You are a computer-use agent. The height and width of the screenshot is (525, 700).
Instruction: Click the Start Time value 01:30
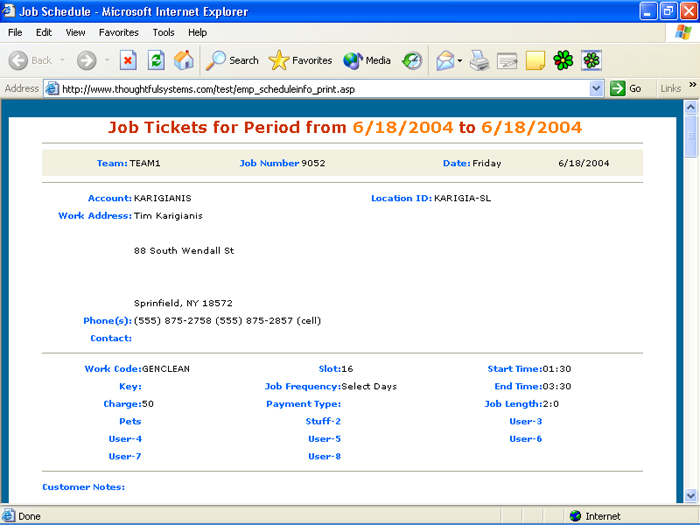tap(557, 369)
